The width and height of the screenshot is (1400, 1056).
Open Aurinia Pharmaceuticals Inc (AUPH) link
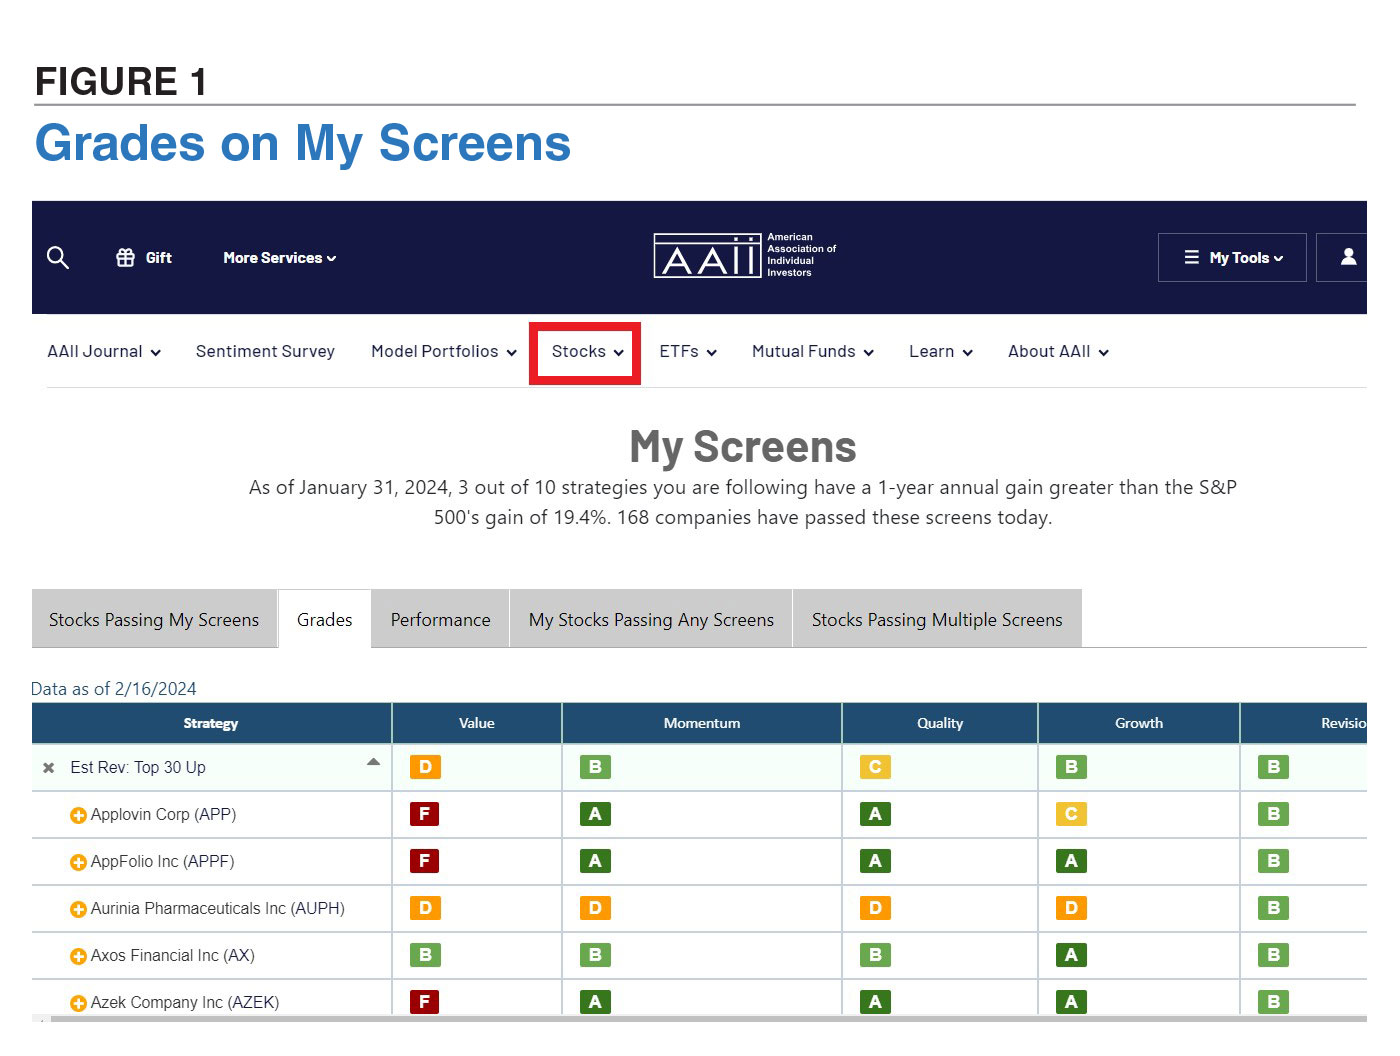217,909
